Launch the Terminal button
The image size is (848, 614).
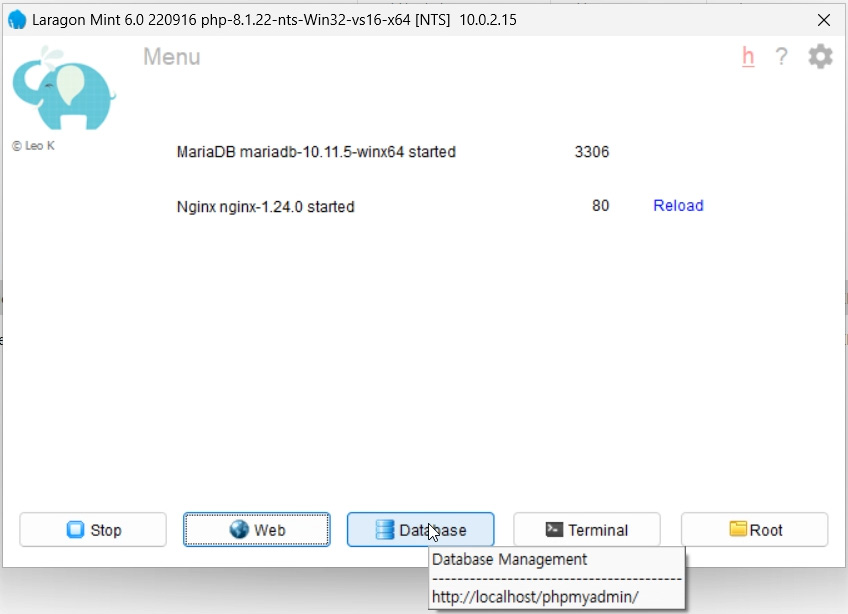pyautogui.click(x=587, y=530)
